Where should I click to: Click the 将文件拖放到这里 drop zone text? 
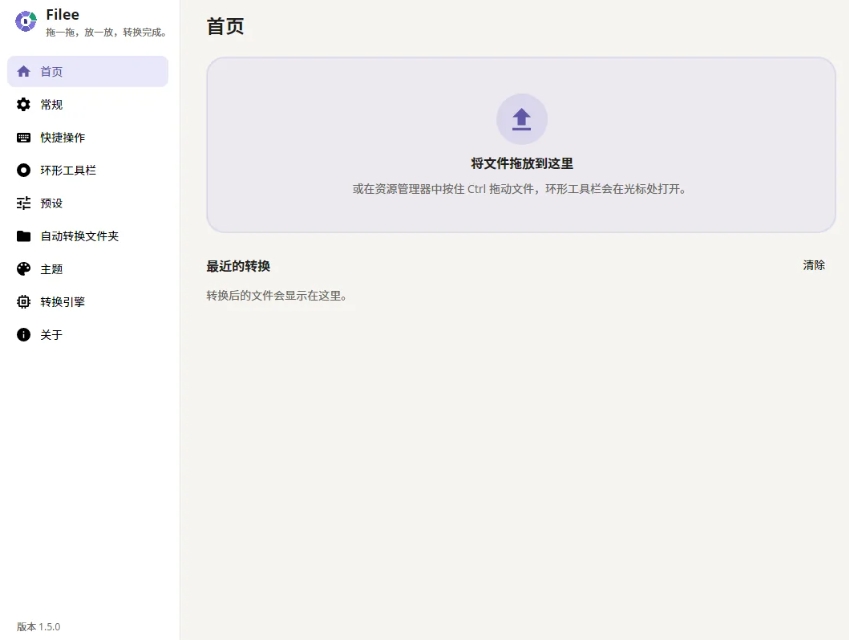tap(521, 164)
